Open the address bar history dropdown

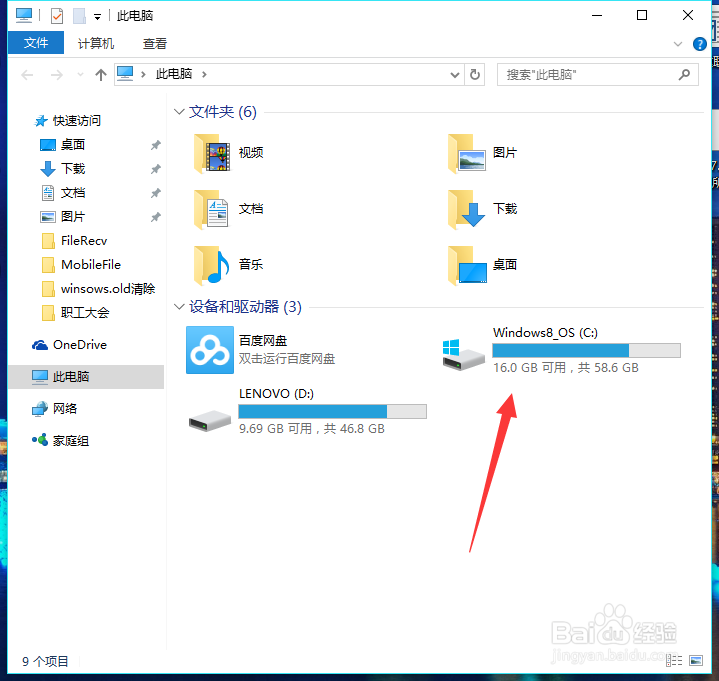(454, 75)
